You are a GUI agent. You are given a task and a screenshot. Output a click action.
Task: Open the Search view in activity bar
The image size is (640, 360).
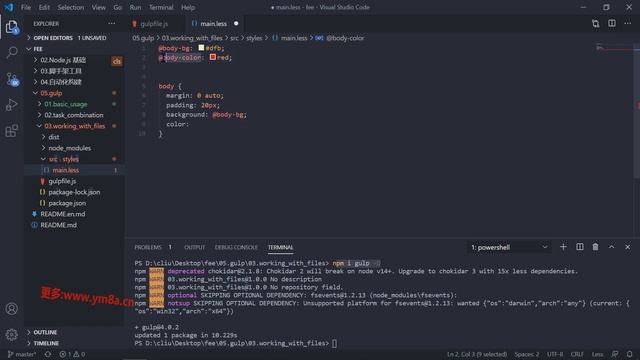[12, 52]
